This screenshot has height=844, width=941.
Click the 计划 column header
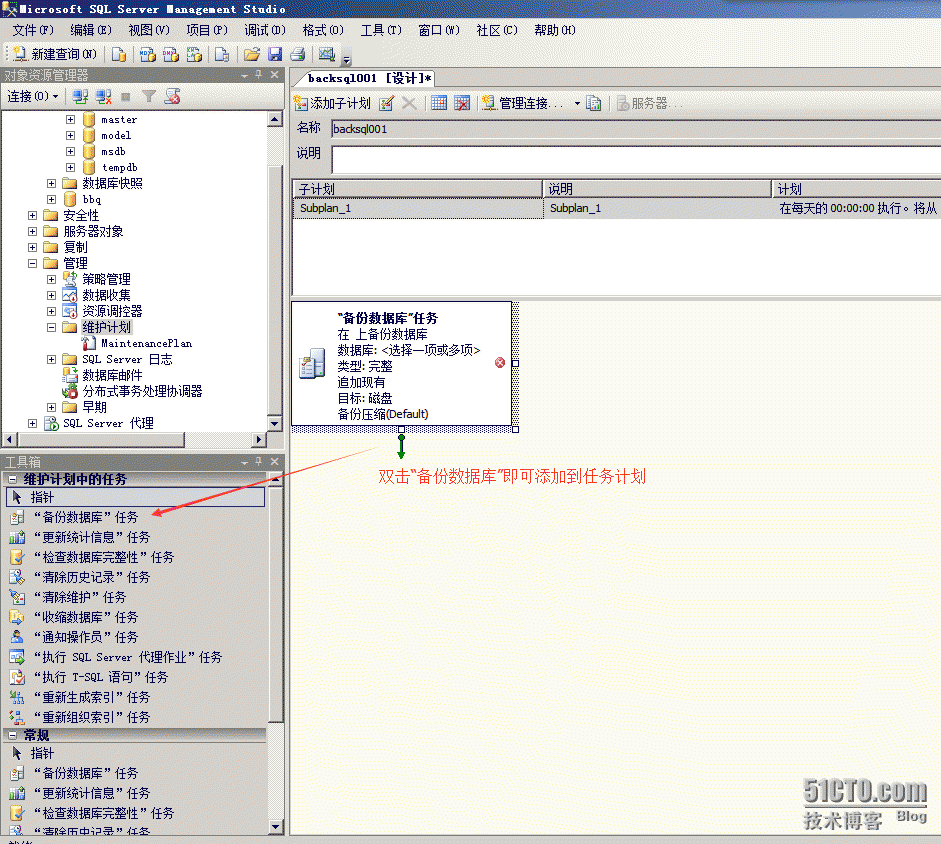tap(856, 189)
